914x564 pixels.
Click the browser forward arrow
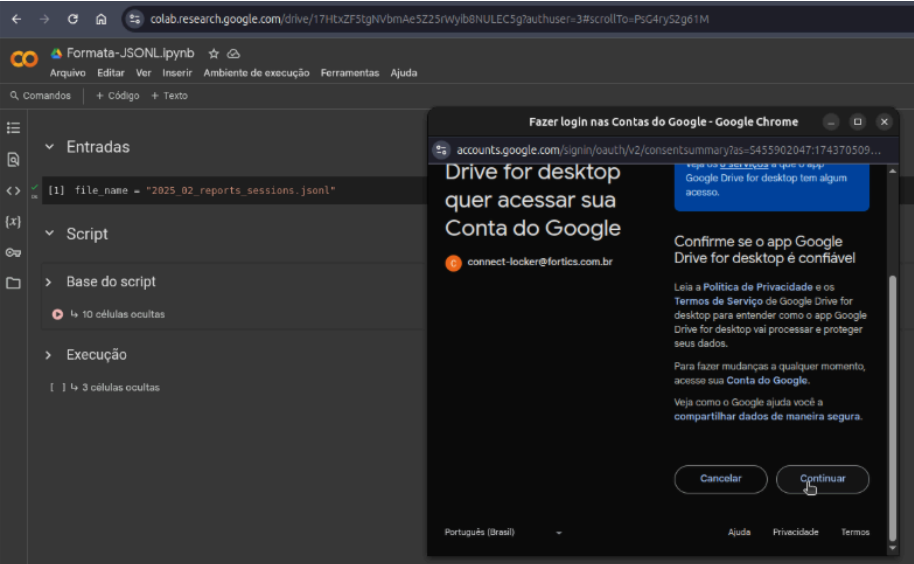[x=45, y=19]
